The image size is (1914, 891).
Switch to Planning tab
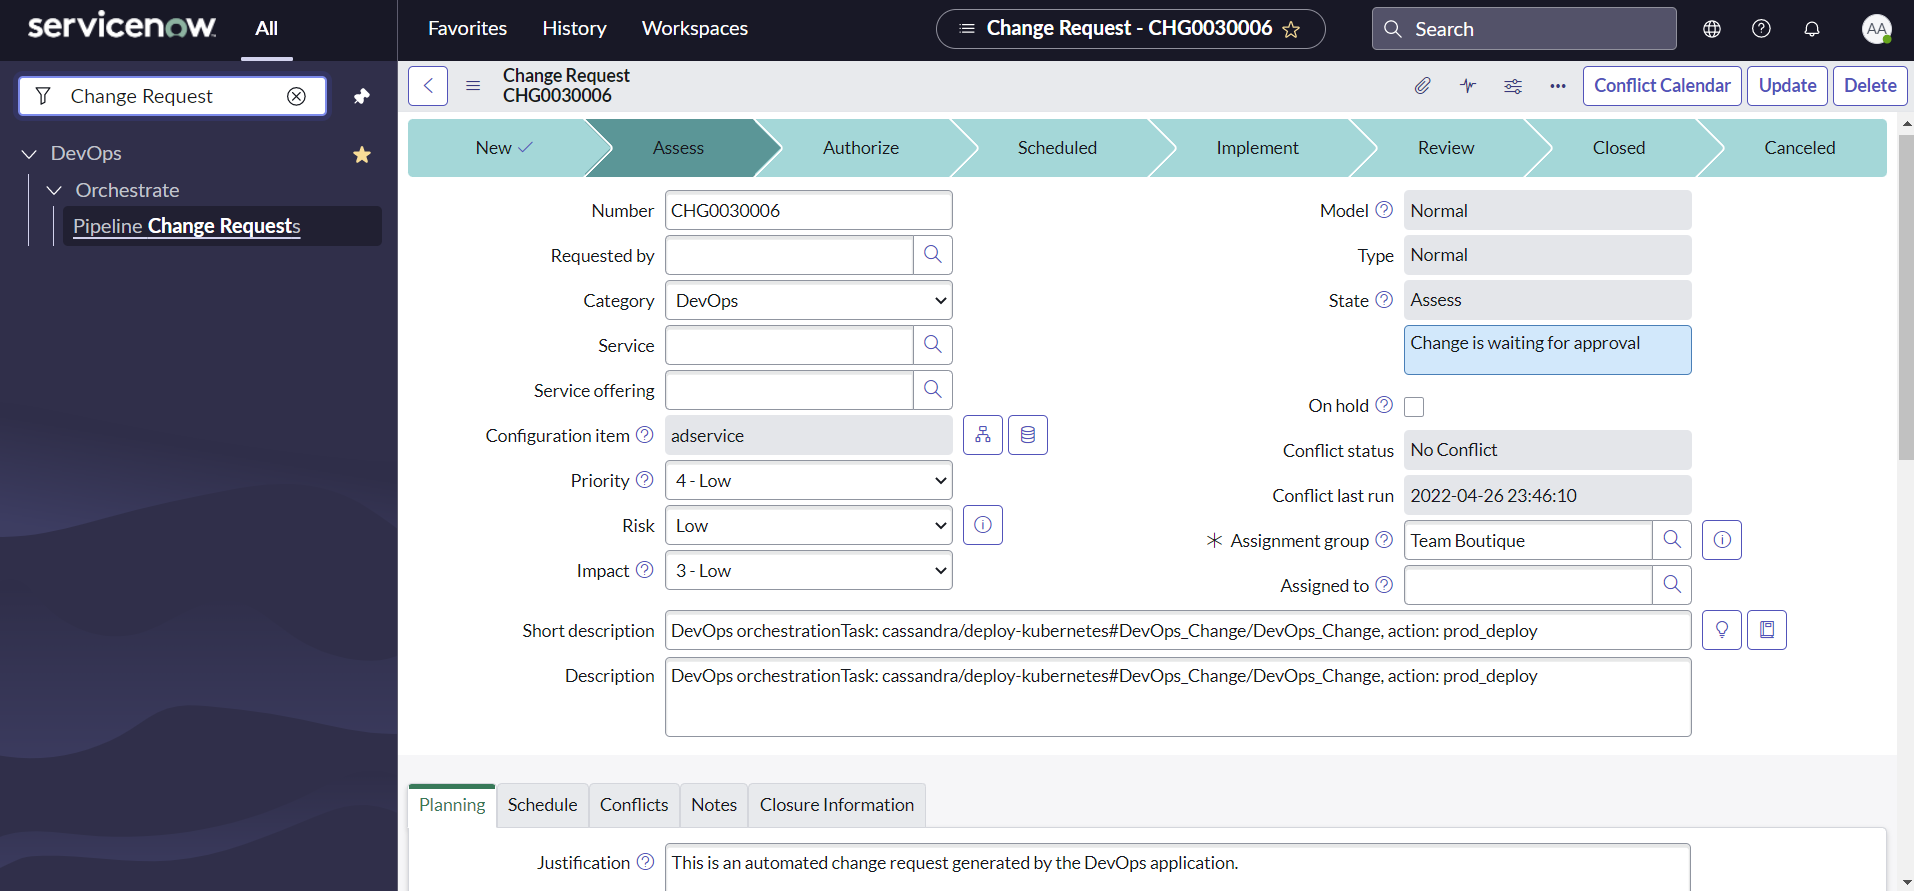(452, 805)
